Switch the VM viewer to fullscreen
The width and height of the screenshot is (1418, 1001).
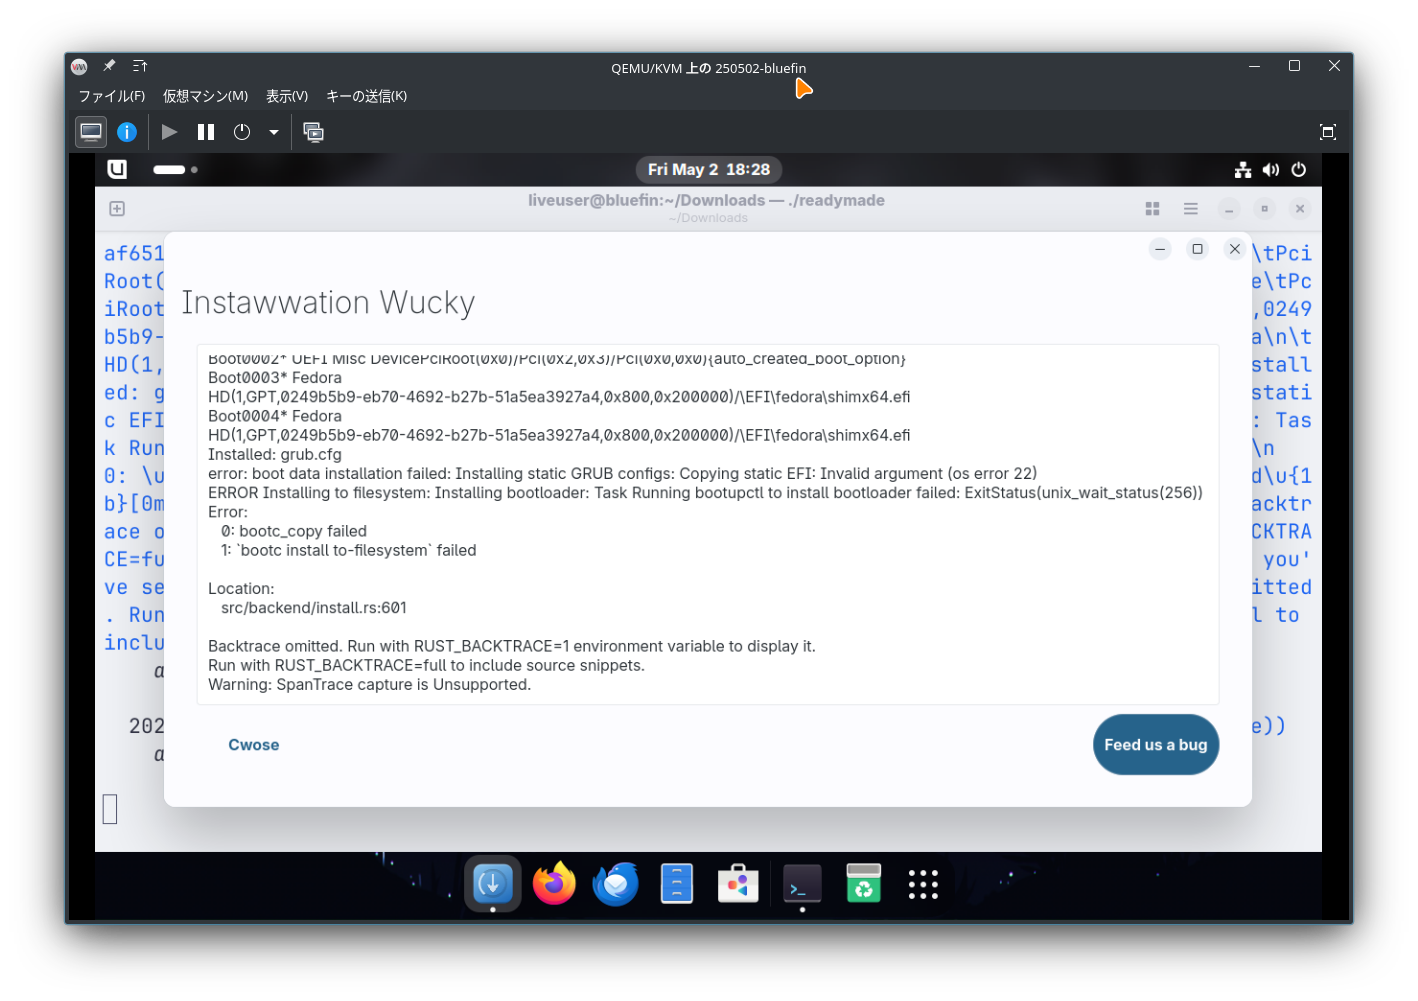point(1328,132)
